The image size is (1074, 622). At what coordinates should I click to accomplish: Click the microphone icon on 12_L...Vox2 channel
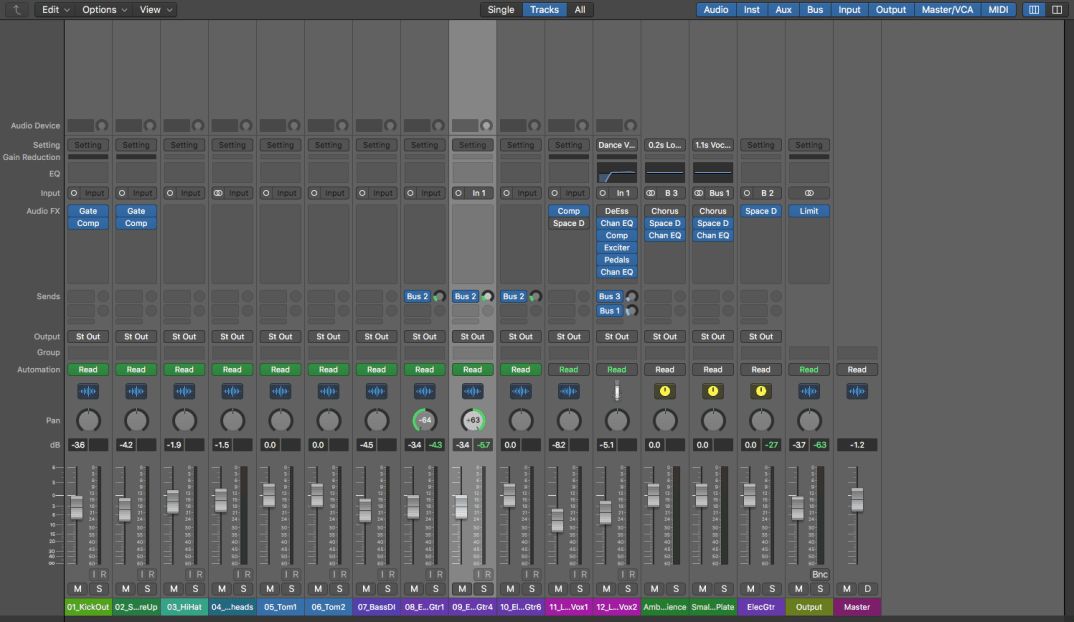coord(617,391)
